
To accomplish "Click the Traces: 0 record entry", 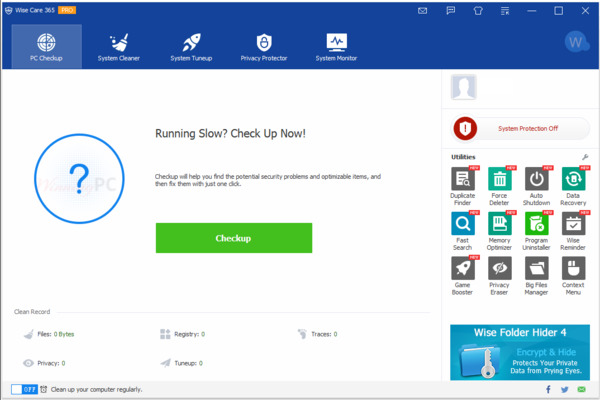I will pos(318,334).
